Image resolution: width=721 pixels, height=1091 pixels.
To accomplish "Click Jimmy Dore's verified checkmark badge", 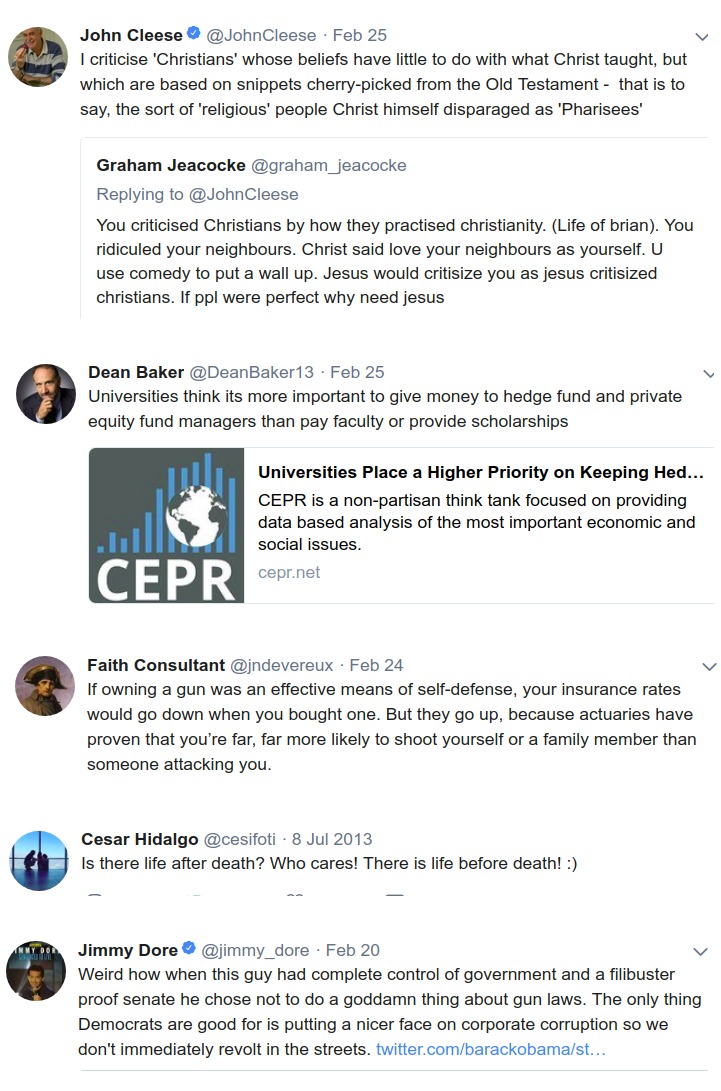I will (188, 950).
